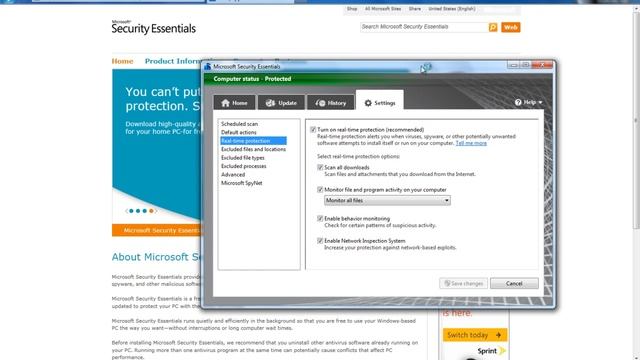Select Real-time protection settings item

(x=253, y=141)
